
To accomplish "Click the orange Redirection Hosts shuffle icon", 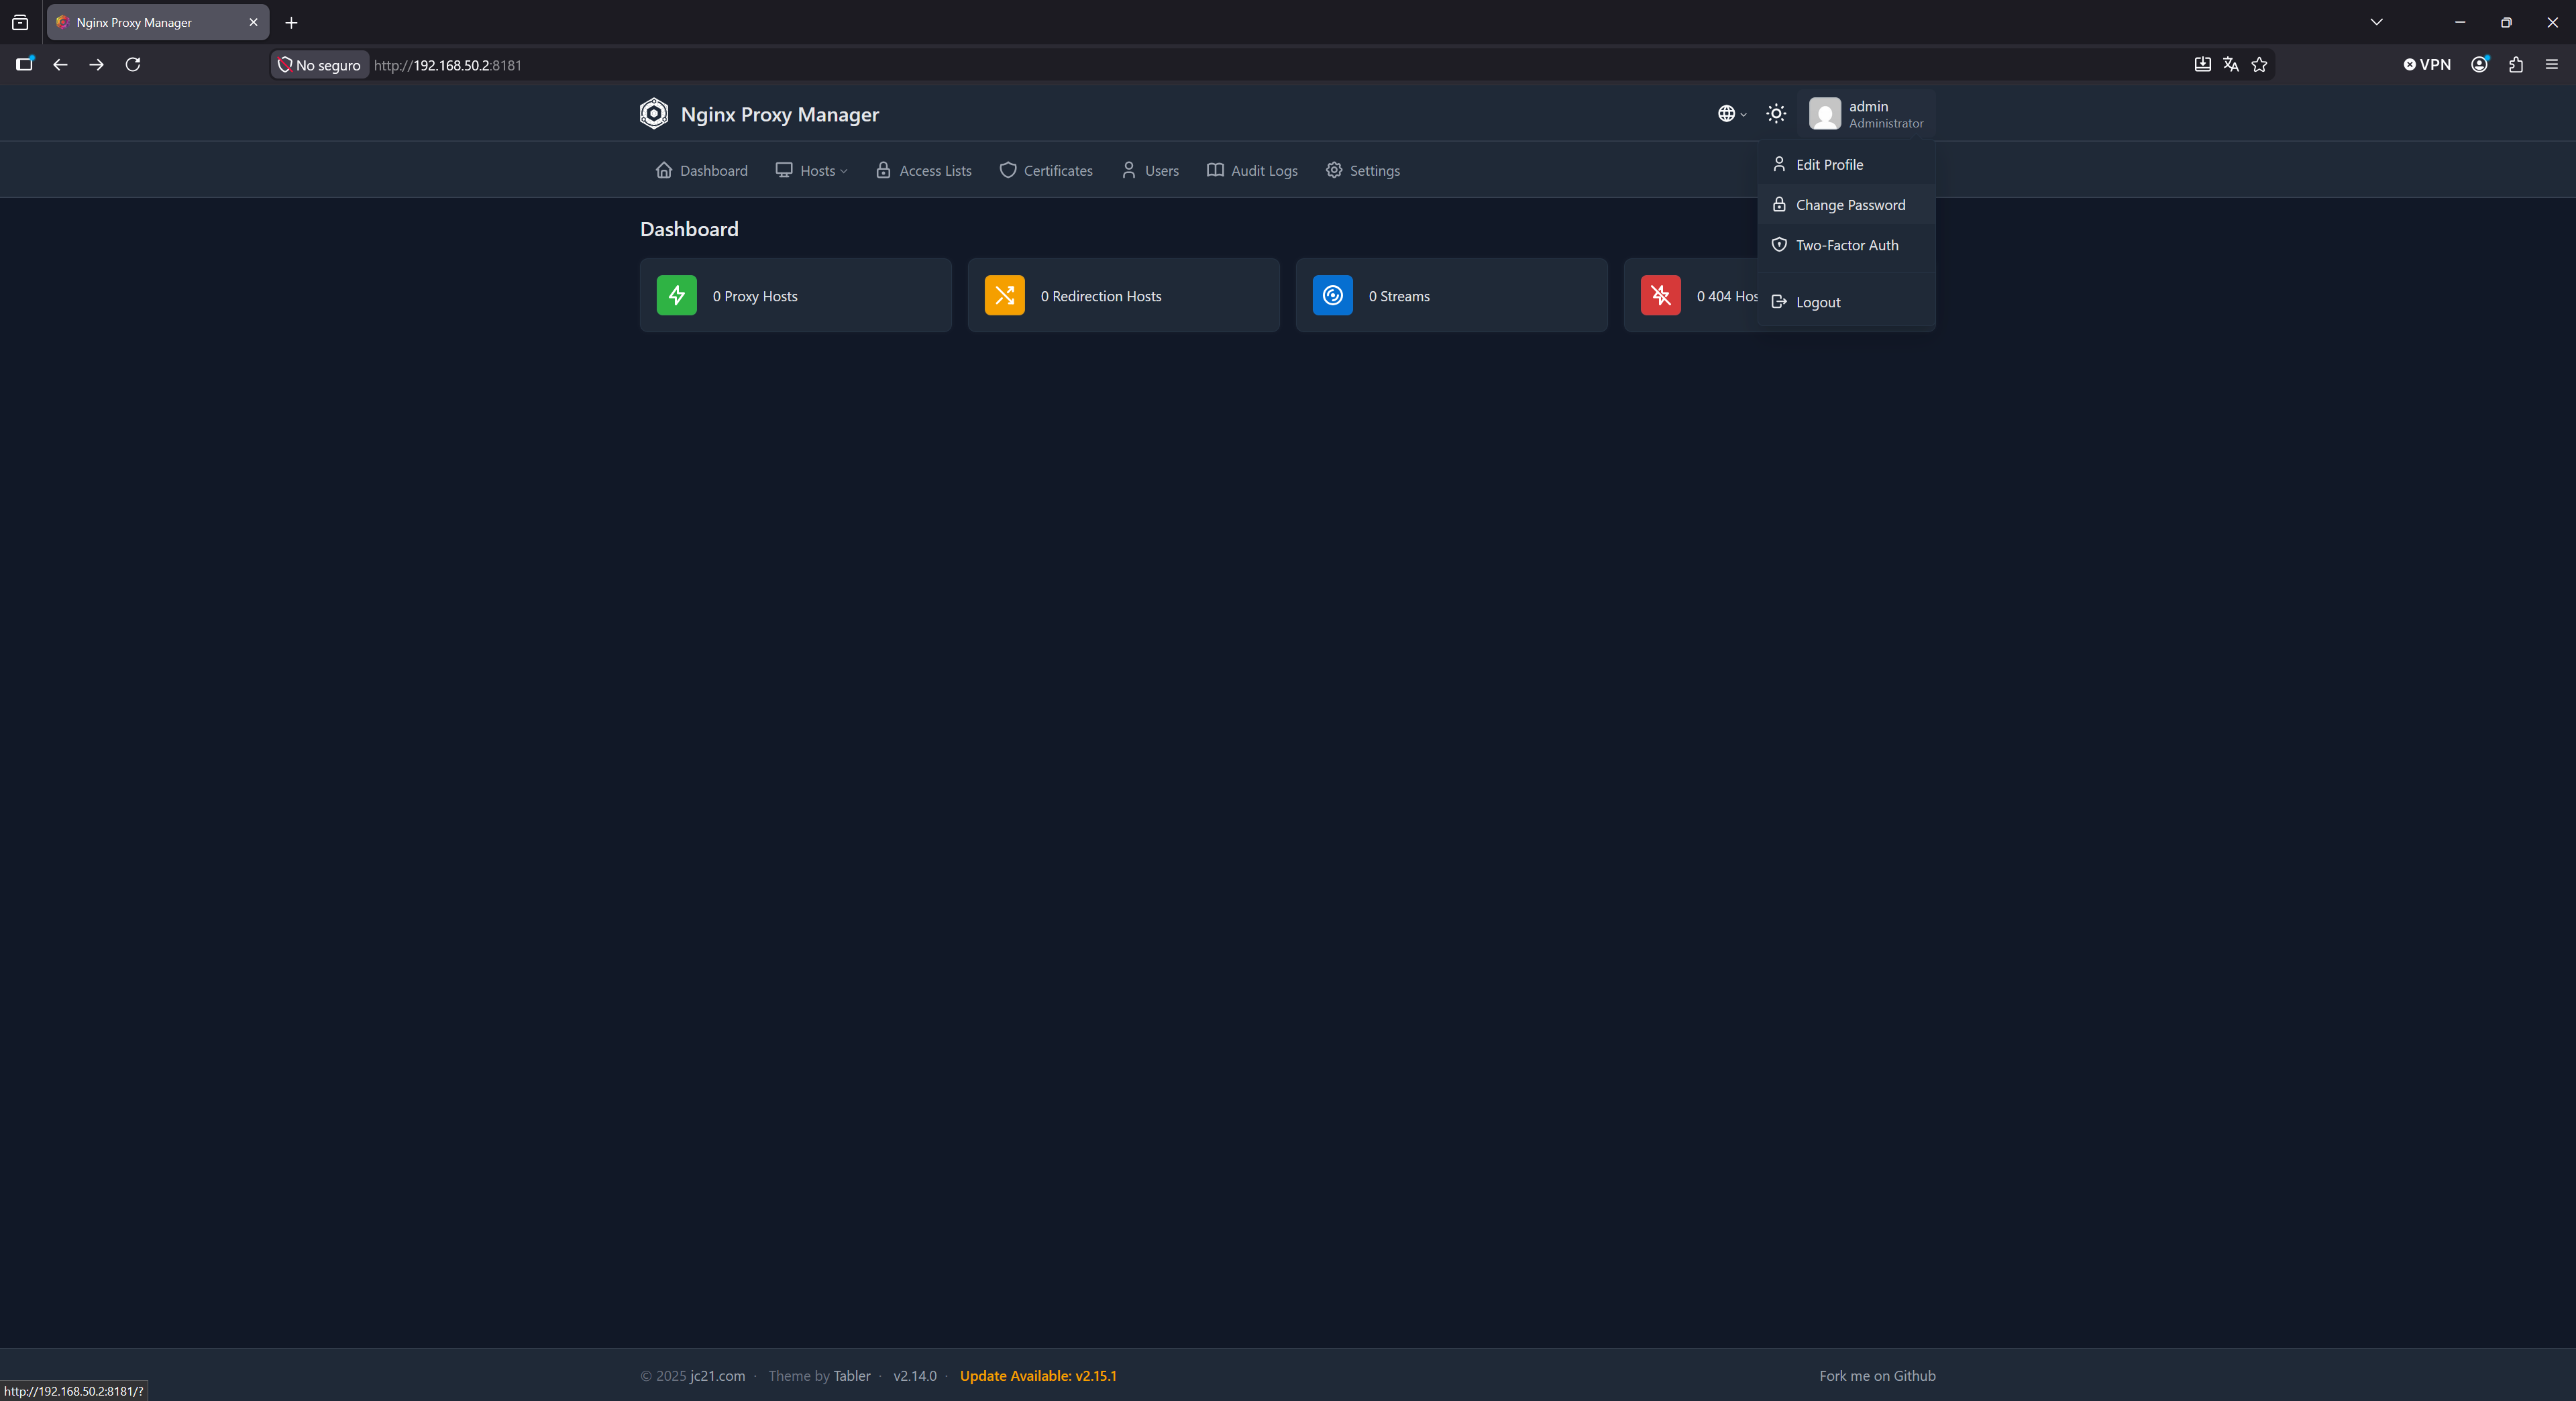I will (x=1004, y=295).
